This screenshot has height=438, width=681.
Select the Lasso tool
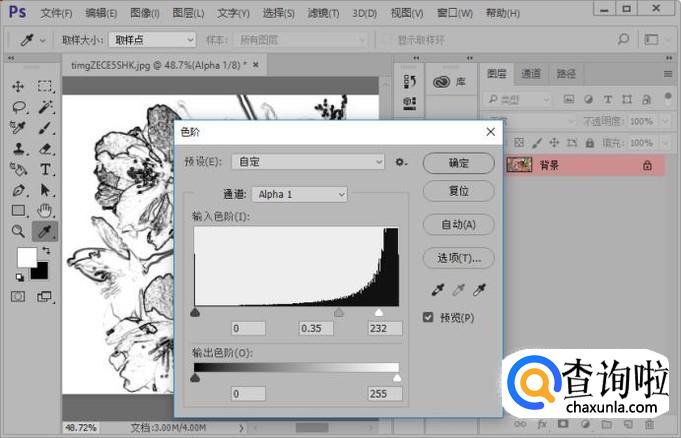click(x=19, y=107)
